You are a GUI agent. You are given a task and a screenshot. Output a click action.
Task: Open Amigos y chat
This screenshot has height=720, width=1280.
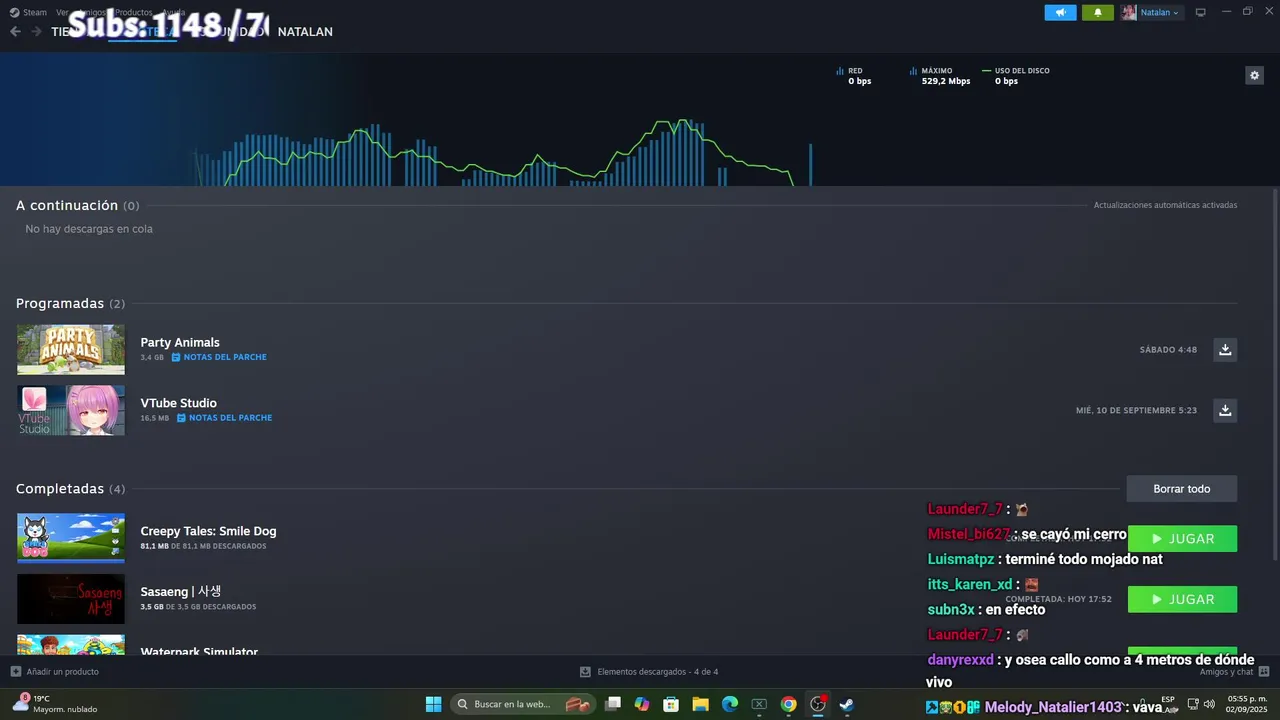click(x=1234, y=672)
